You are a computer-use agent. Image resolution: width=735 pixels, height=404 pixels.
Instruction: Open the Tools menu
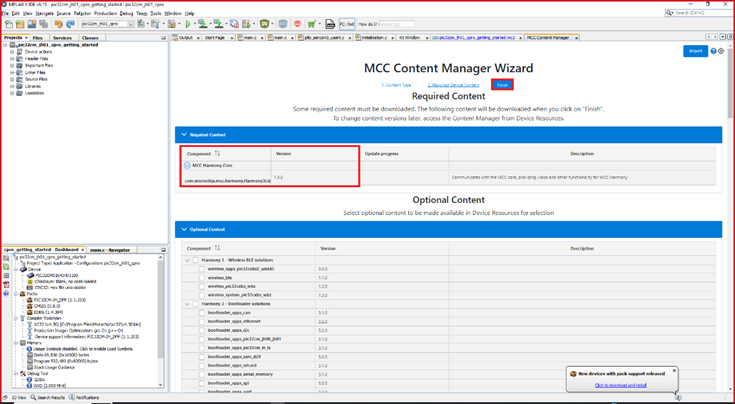click(156, 14)
